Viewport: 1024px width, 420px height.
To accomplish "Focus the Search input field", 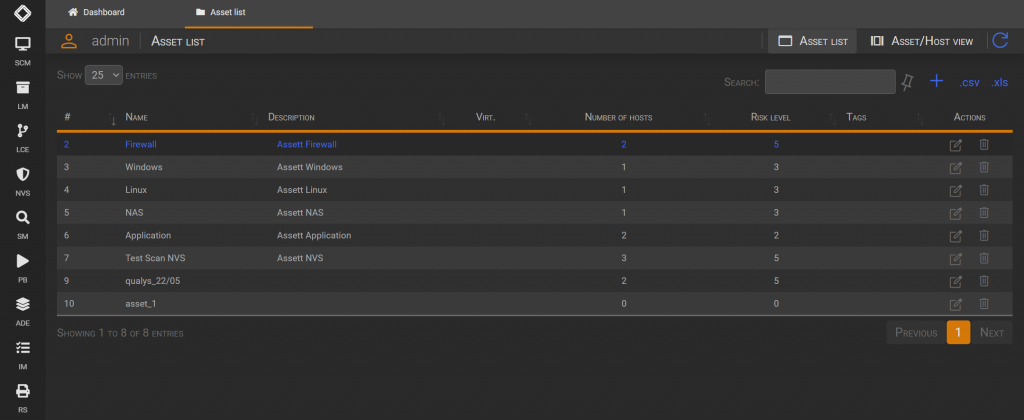I will [830, 82].
